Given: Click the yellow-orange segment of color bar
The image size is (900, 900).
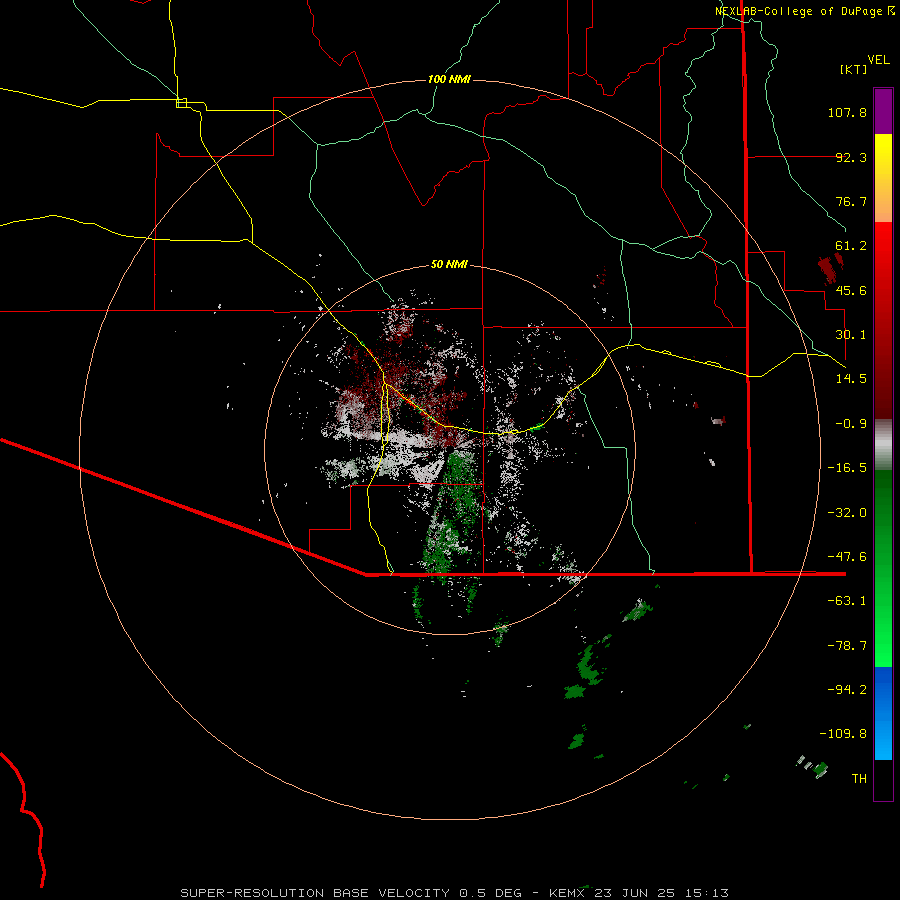Looking at the screenshot, I should coord(883,178).
